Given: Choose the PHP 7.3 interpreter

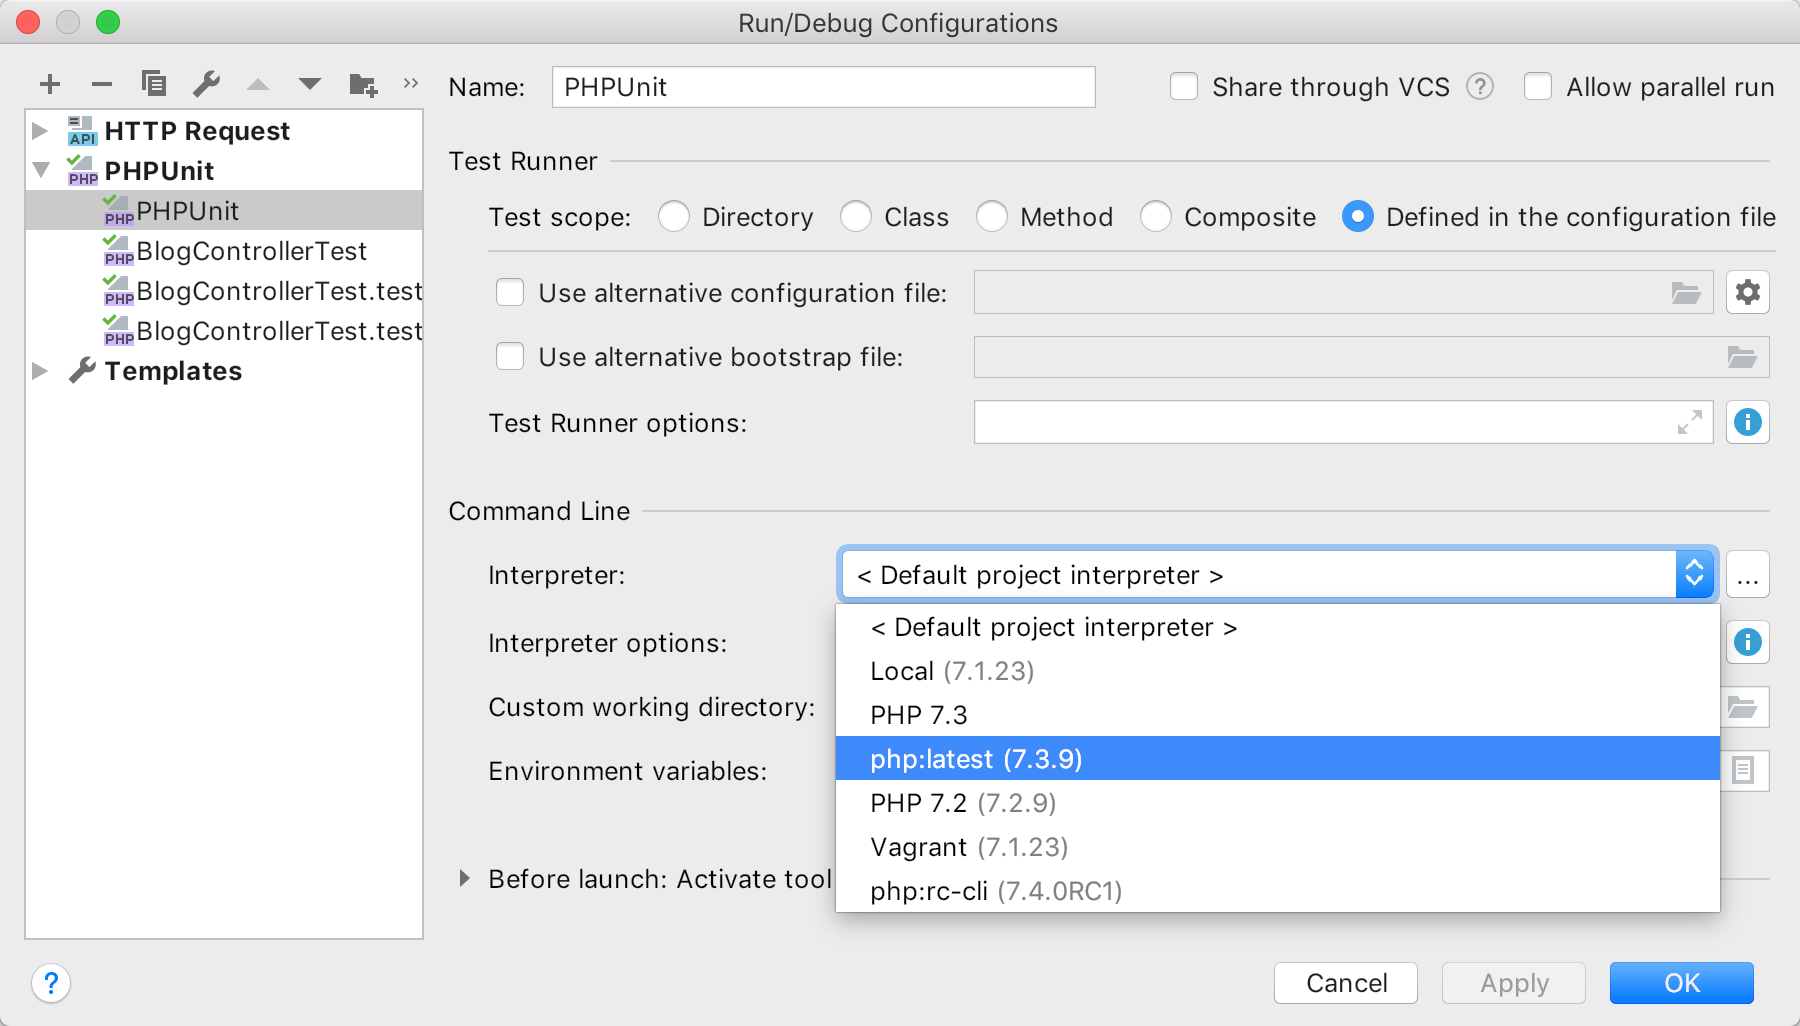Looking at the screenshot, I should click(1278, 715).
